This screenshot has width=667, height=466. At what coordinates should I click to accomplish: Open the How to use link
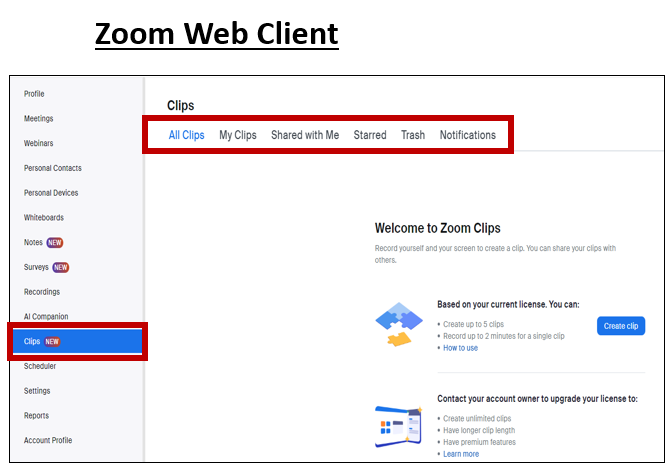click(x=460, y=348)
